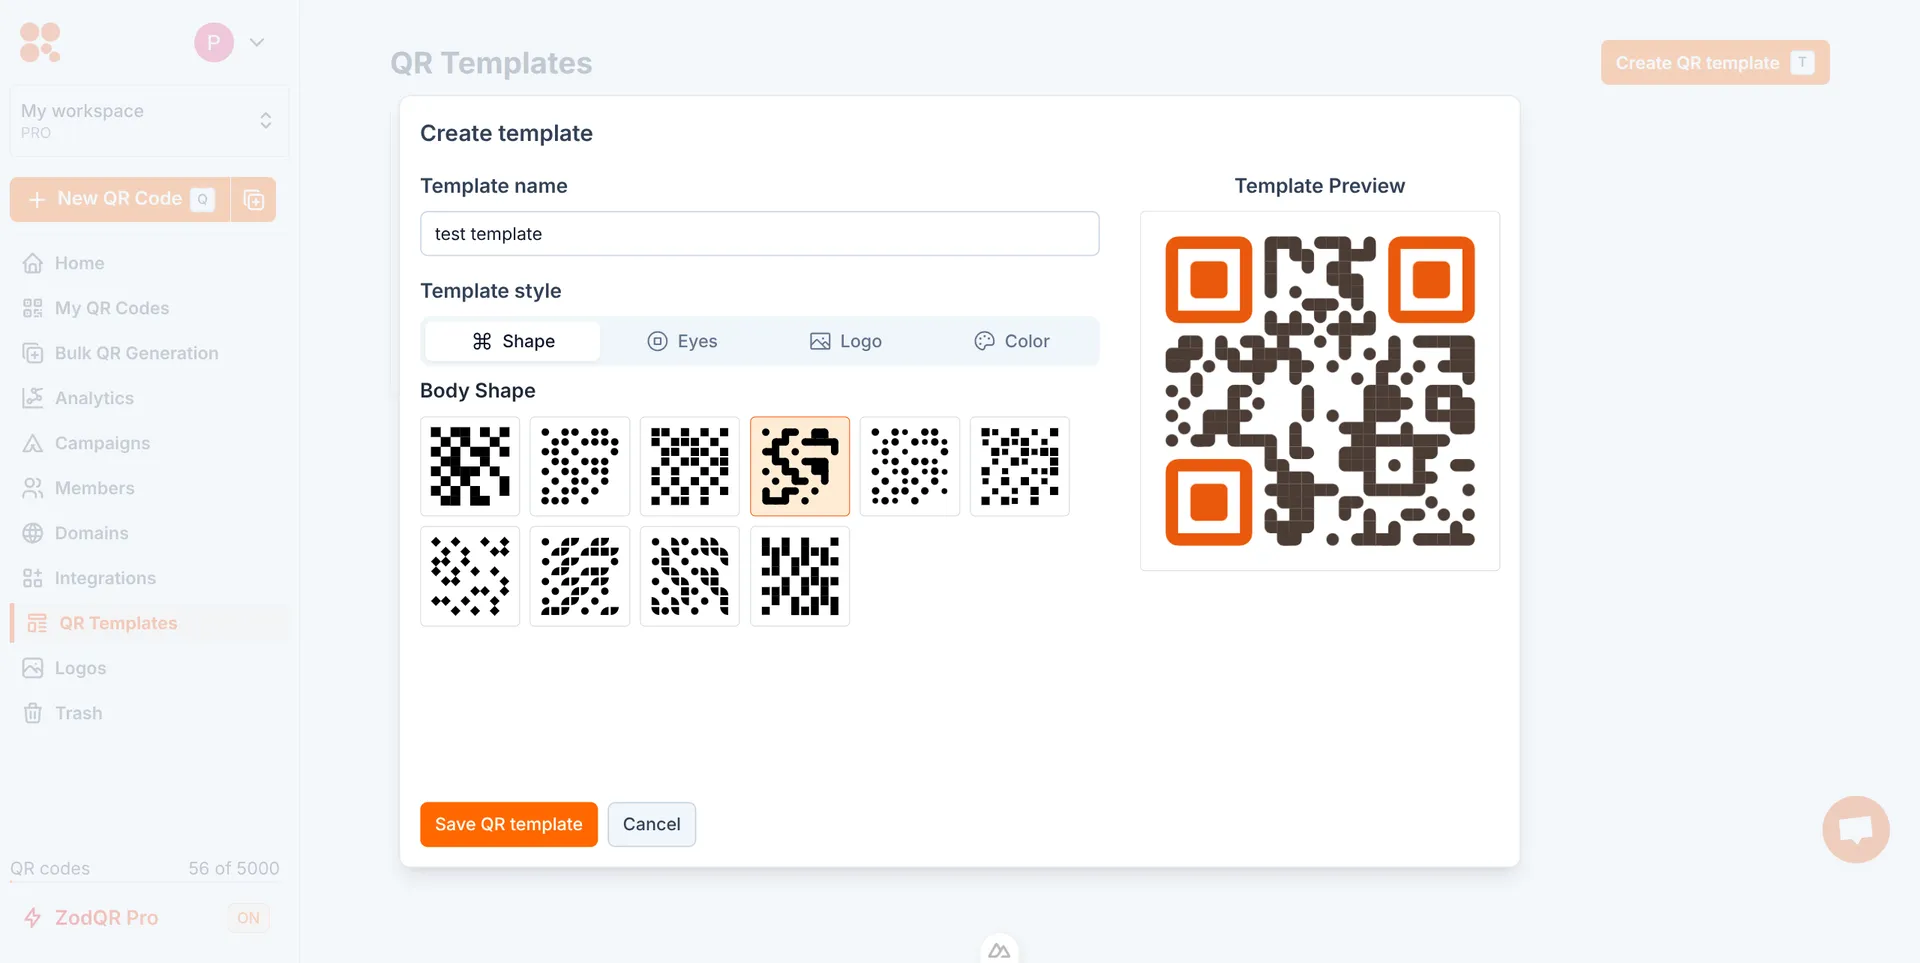
Task: Click the Home sidebar icon
Action: pos(33,263)
